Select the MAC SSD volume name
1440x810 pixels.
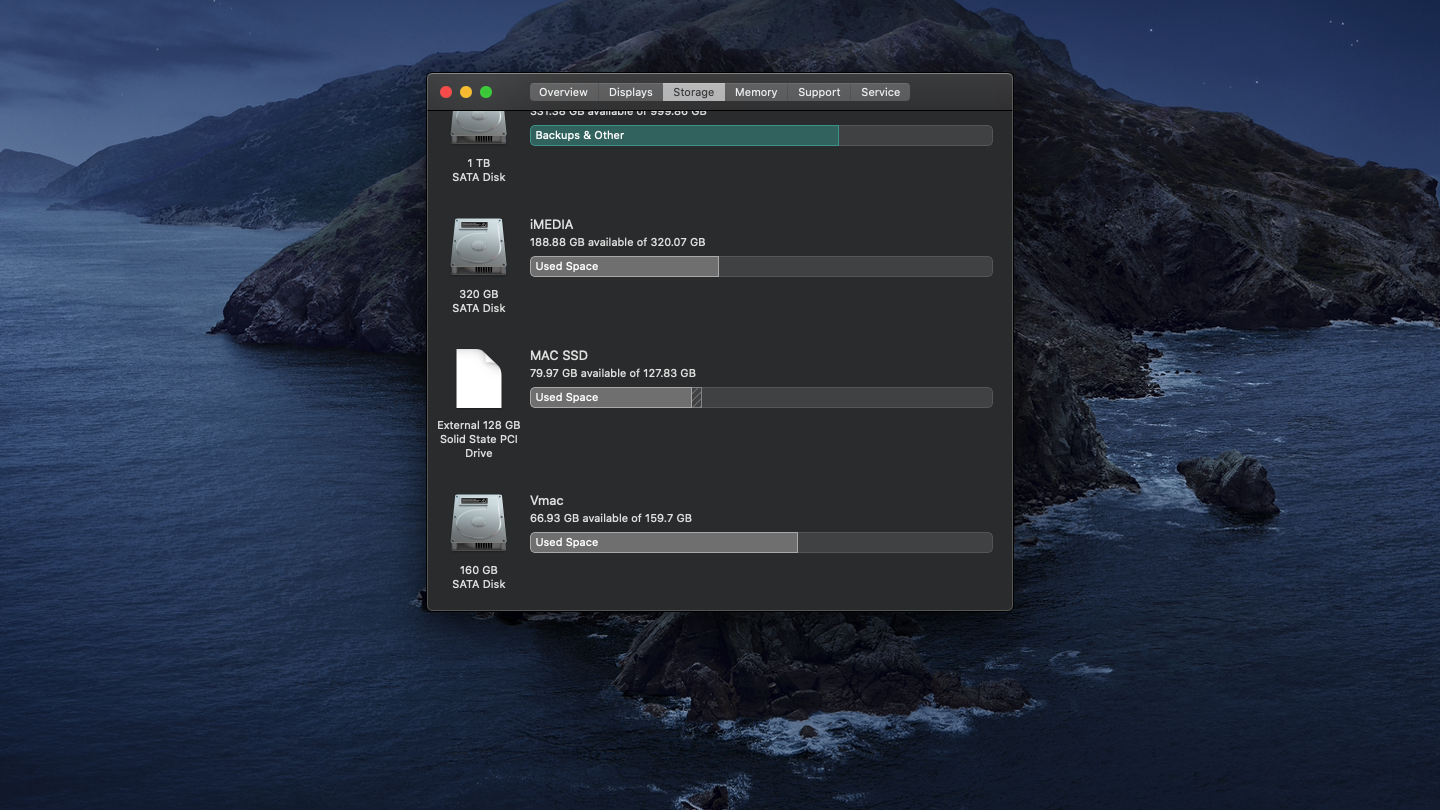click(x=559, y=355)
